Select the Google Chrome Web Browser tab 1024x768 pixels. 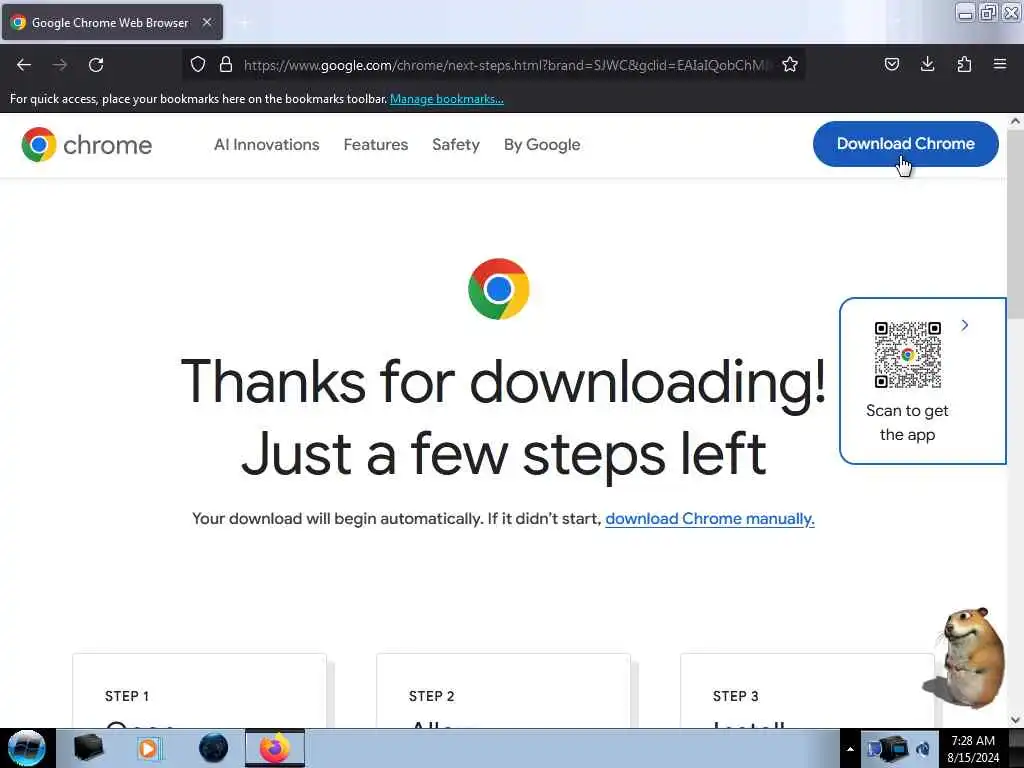click(x=112, y=23)
